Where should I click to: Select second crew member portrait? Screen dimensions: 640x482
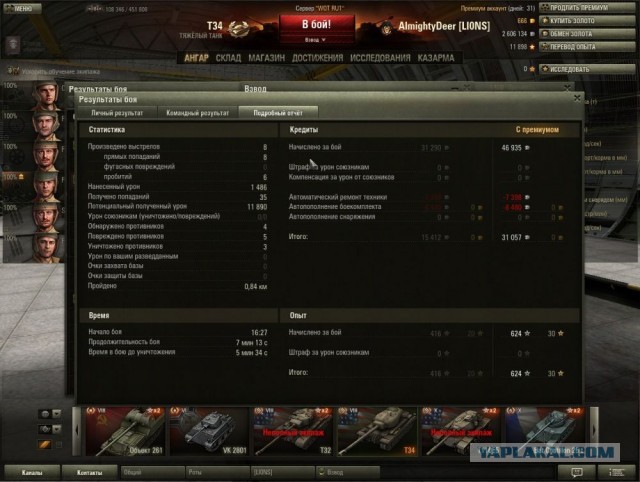pyautogui.click(x=47, y=126)
